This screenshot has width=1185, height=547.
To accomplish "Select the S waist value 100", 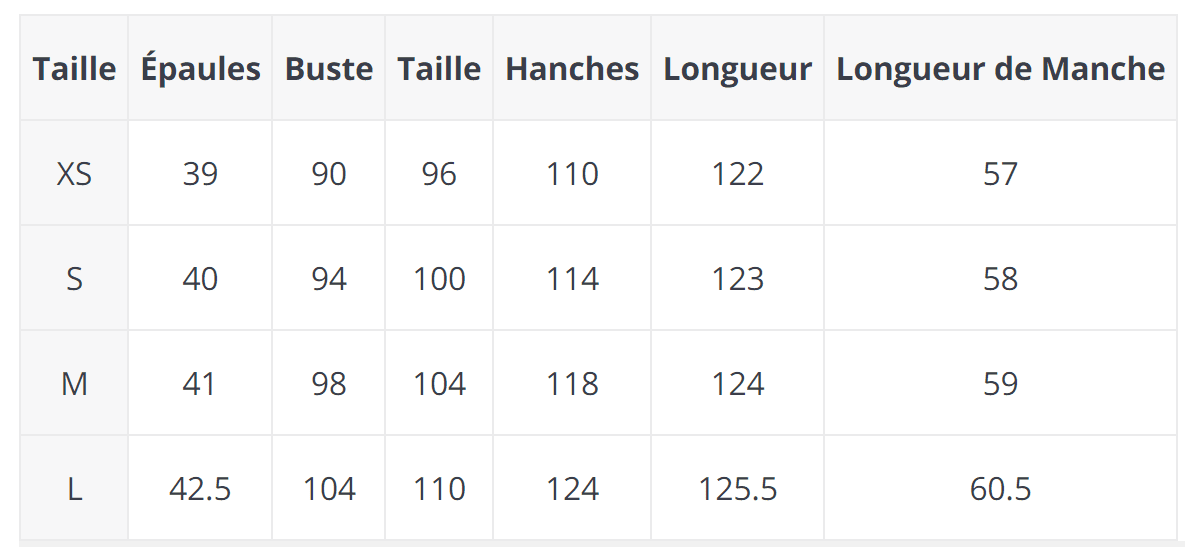I will point(439,279).
